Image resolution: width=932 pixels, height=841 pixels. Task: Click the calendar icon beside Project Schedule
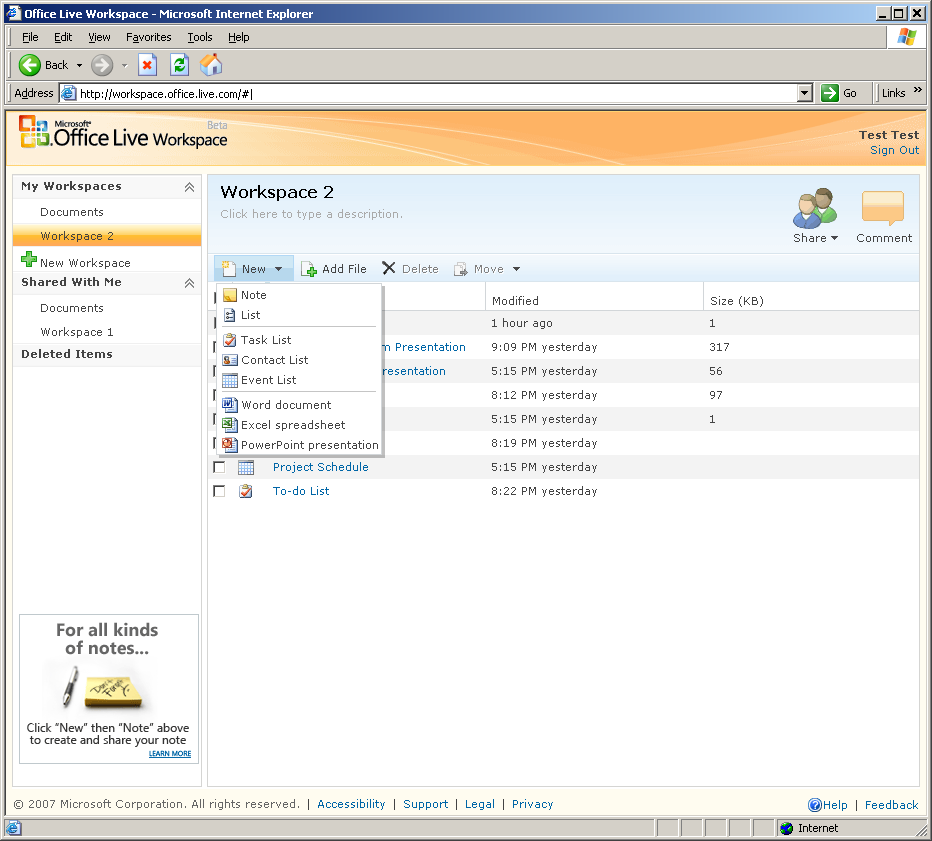246,468
